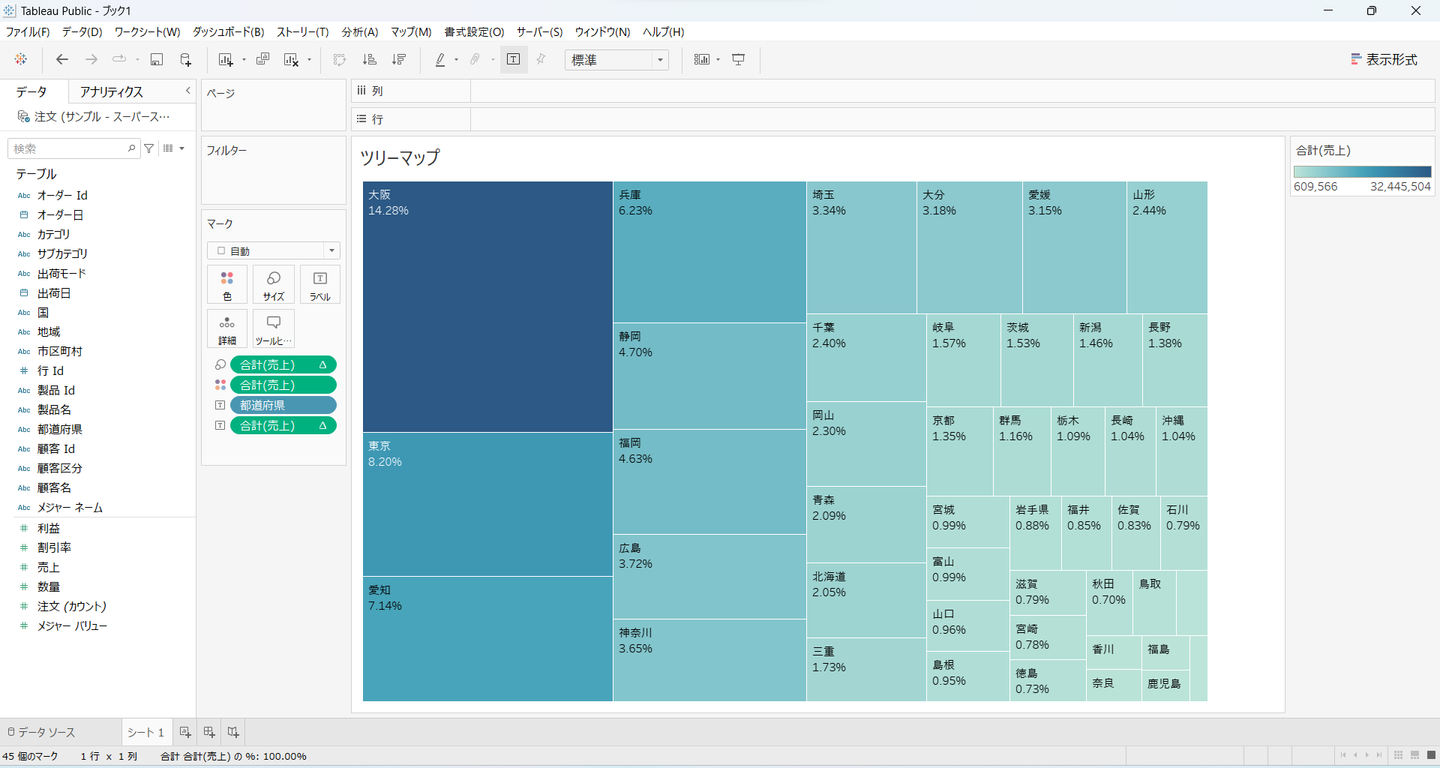This screenshot has height=768, width=1440.
Task: Toggle the Show mark labels button
Action: coord(513,60)
